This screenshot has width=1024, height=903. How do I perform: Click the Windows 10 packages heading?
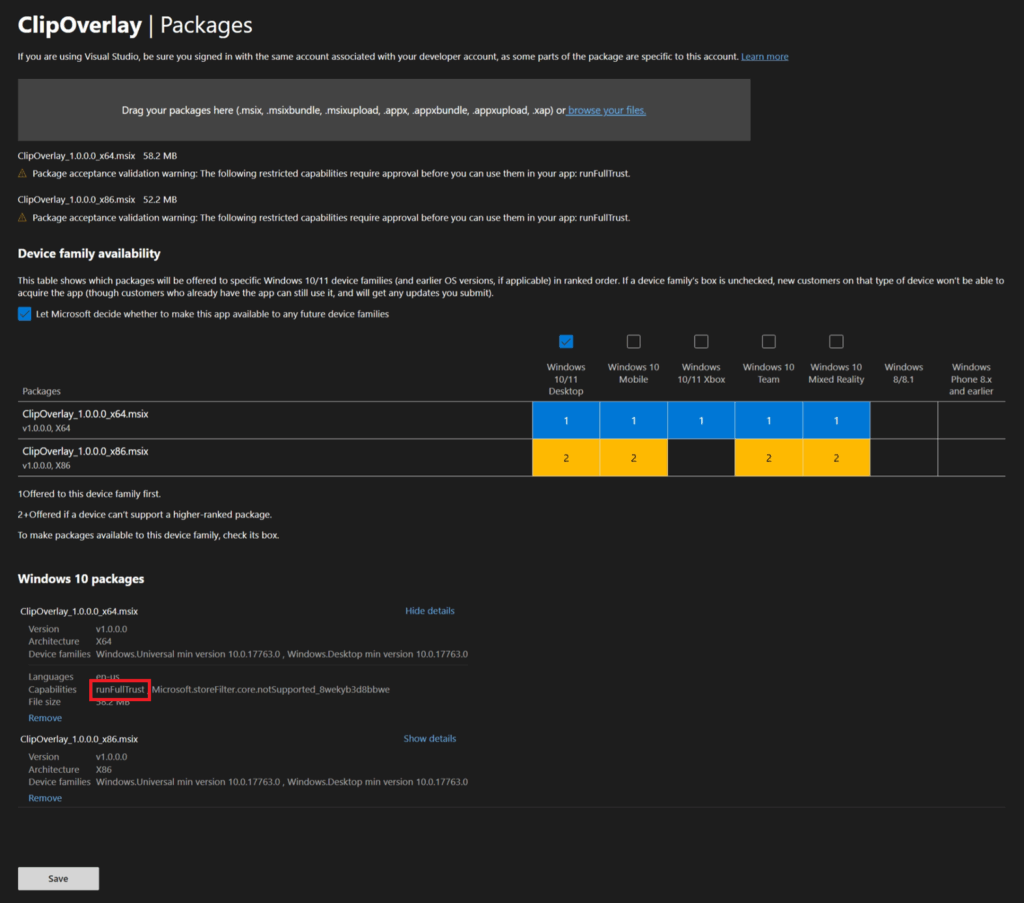point(81,579)
